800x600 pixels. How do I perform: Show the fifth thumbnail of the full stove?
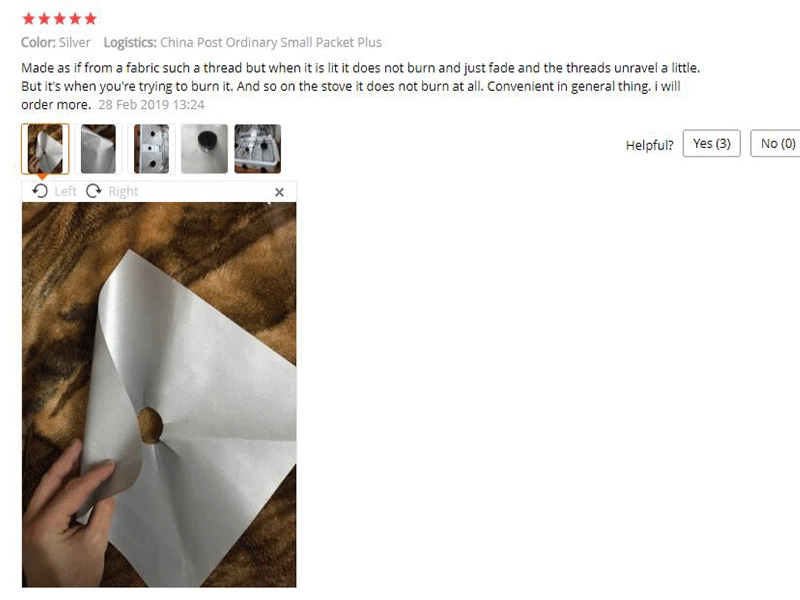point(258,148)
